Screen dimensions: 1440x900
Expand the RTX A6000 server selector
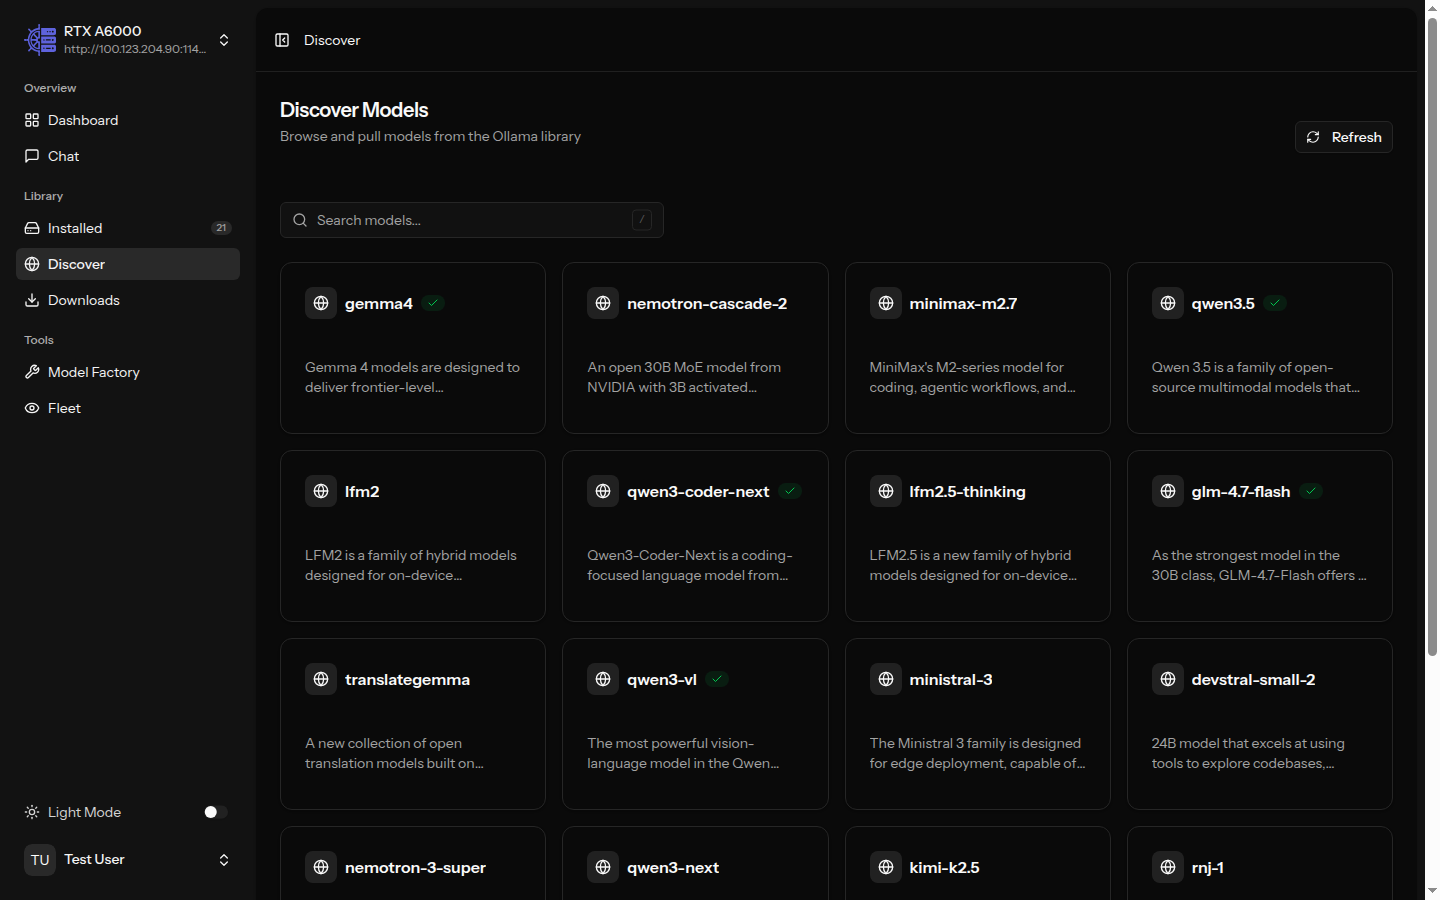click(x=224, y=40)
